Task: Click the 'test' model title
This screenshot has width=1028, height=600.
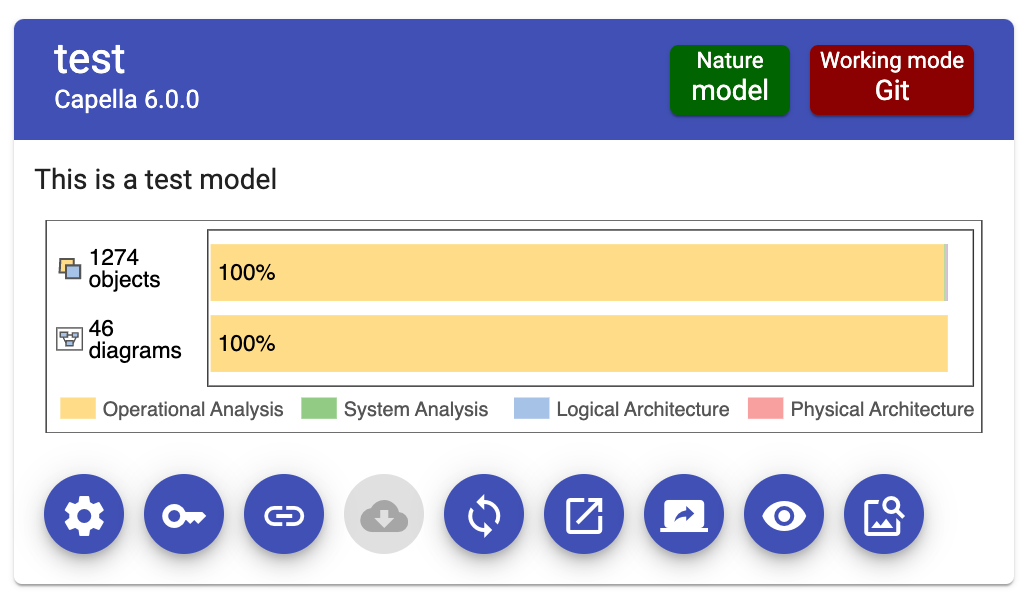Action: [x=89, y=59]
